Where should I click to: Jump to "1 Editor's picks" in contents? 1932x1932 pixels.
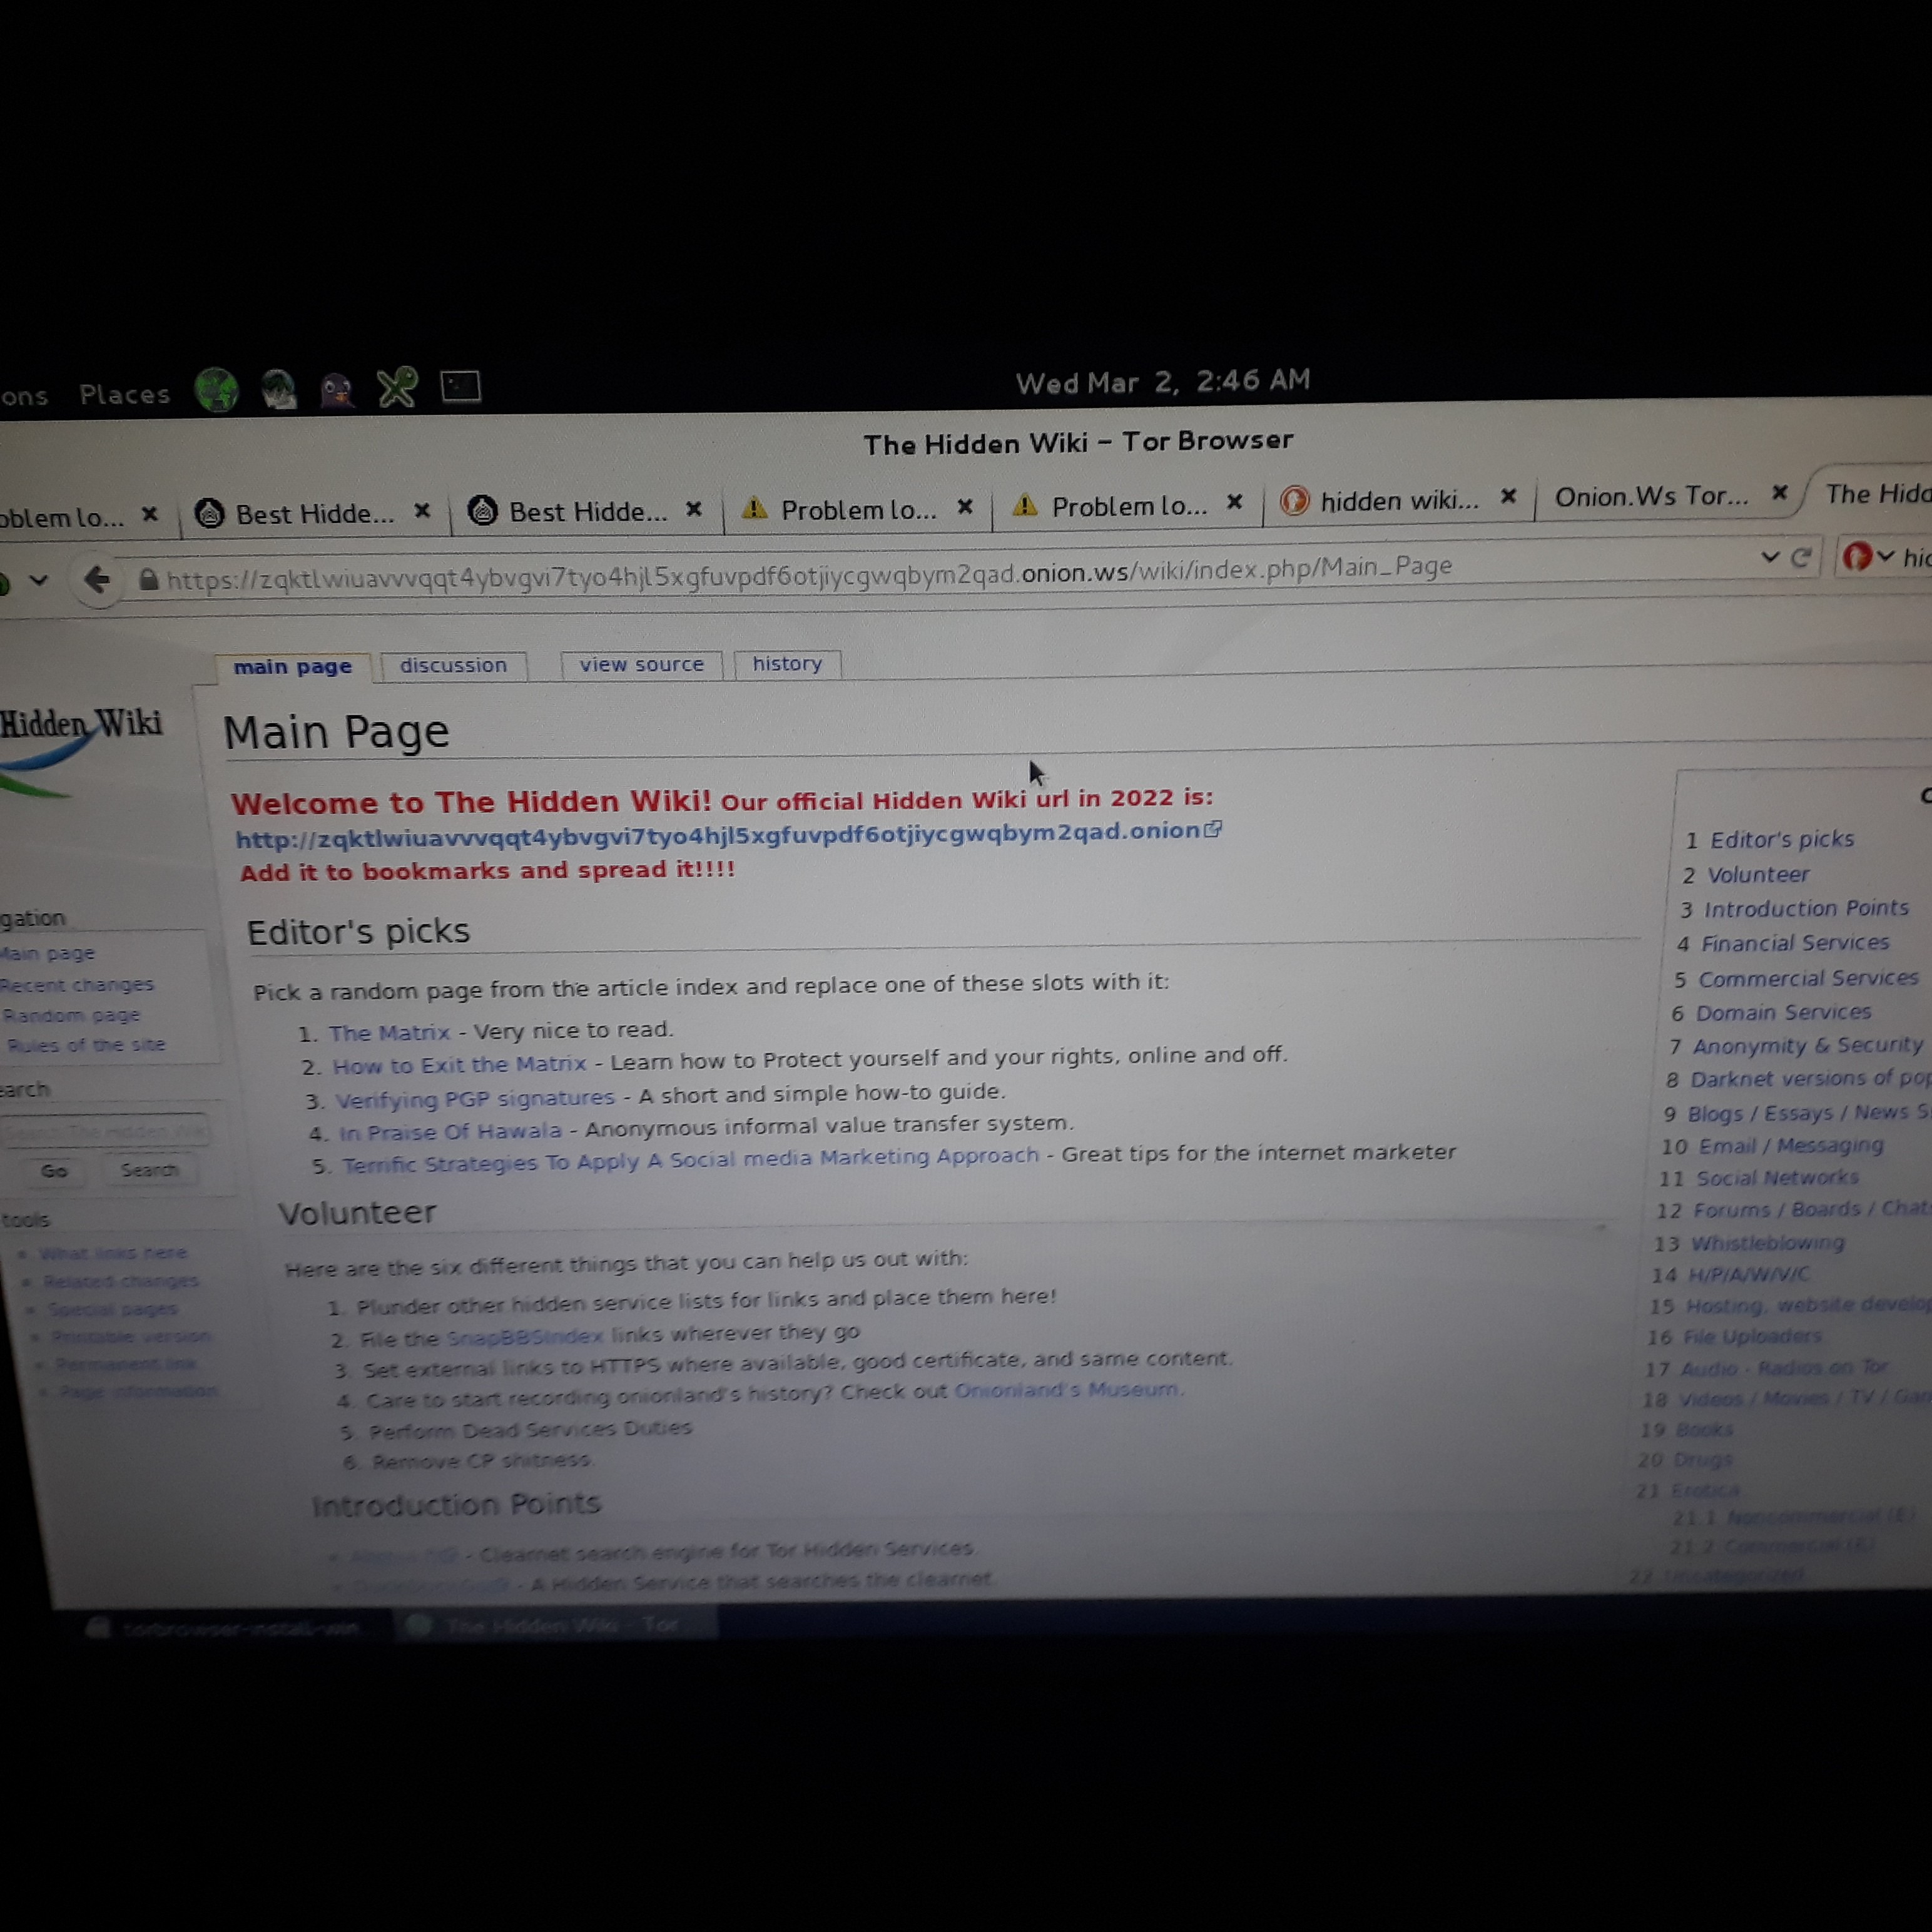pos(1770,840)
